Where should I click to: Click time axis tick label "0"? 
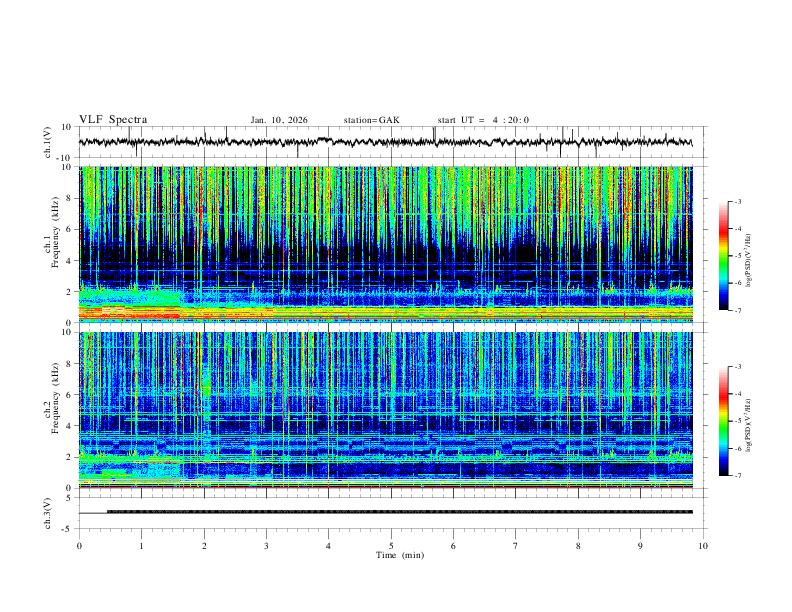click(79, 546)
